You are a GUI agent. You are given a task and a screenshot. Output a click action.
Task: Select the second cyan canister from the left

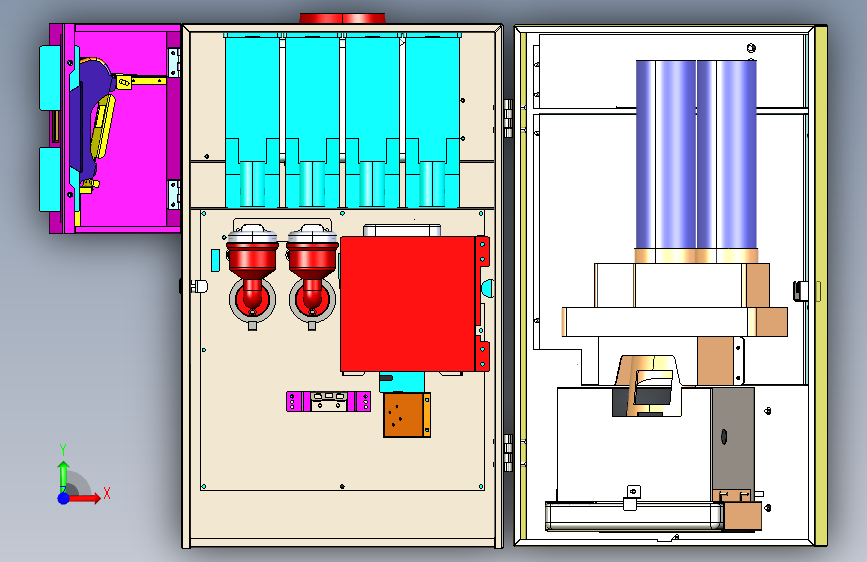click(312, 120)
